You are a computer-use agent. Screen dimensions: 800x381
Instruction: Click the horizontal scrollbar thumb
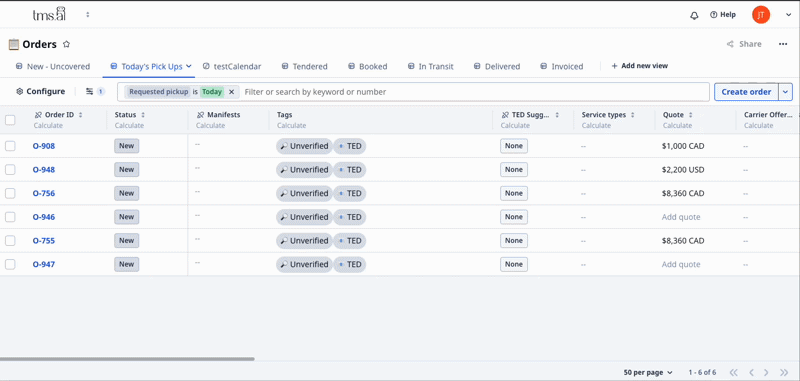[127, 359]
